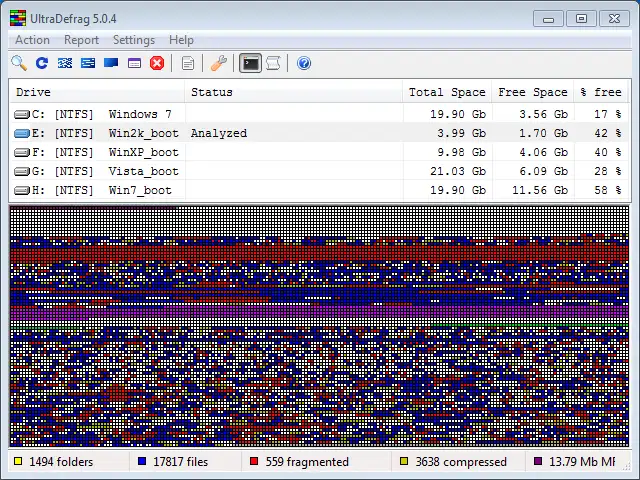Image resolution: width=640 pixels, height=480 pixels.
Task: Click the red fragmented legend swatch
Action: 254,461
